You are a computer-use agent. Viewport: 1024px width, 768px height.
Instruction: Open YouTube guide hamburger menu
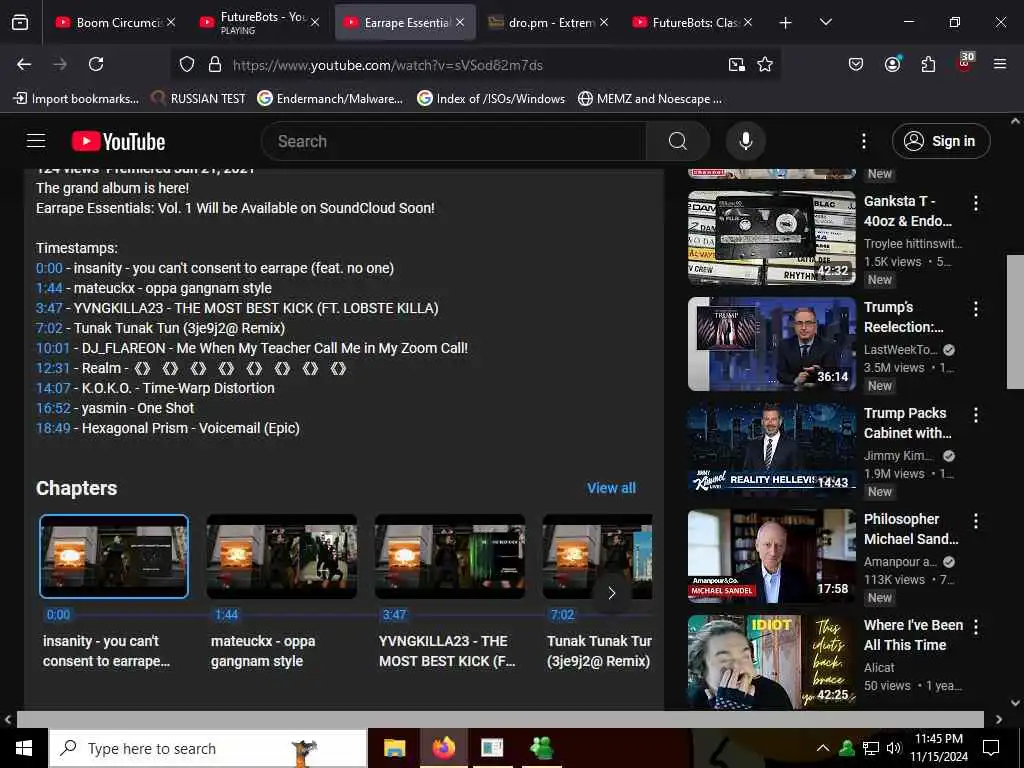click(36, 141)
